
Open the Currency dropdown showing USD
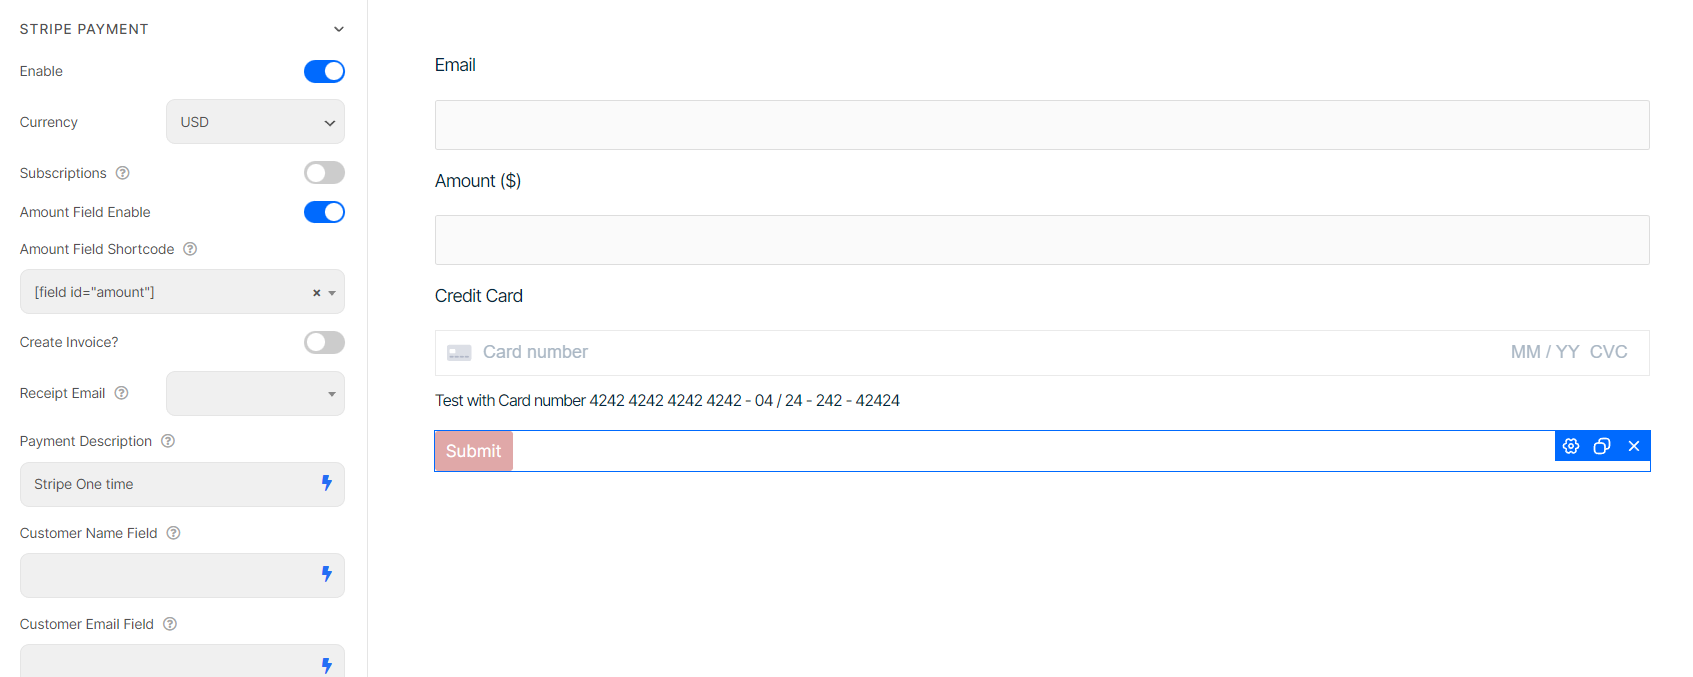click(x=255, y=121)
